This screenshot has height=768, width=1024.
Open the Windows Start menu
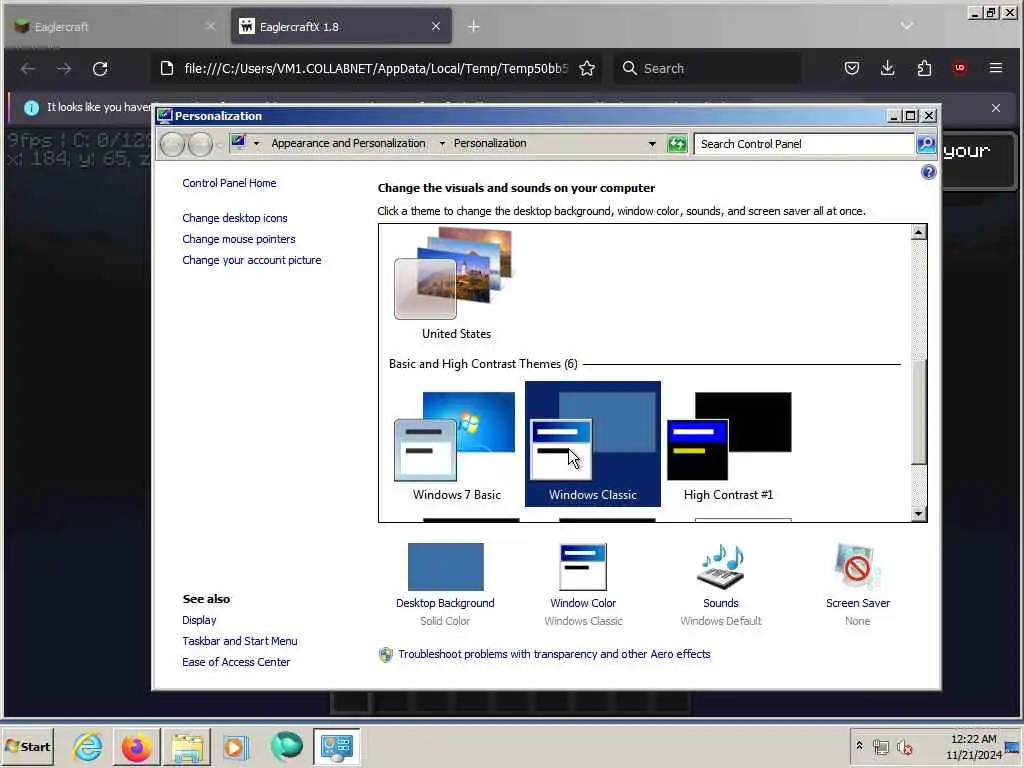point(27,746)
